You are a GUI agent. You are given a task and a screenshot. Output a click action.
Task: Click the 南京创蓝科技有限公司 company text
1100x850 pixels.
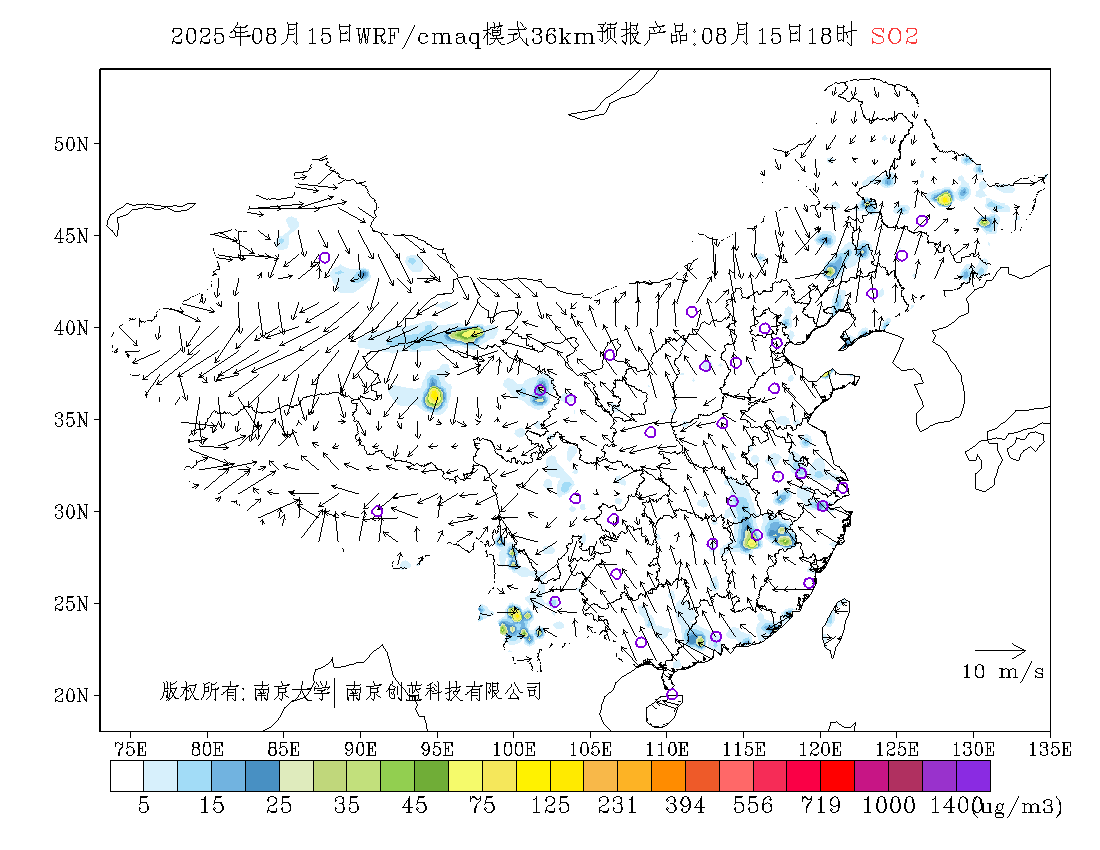click(x=444, y=692)
